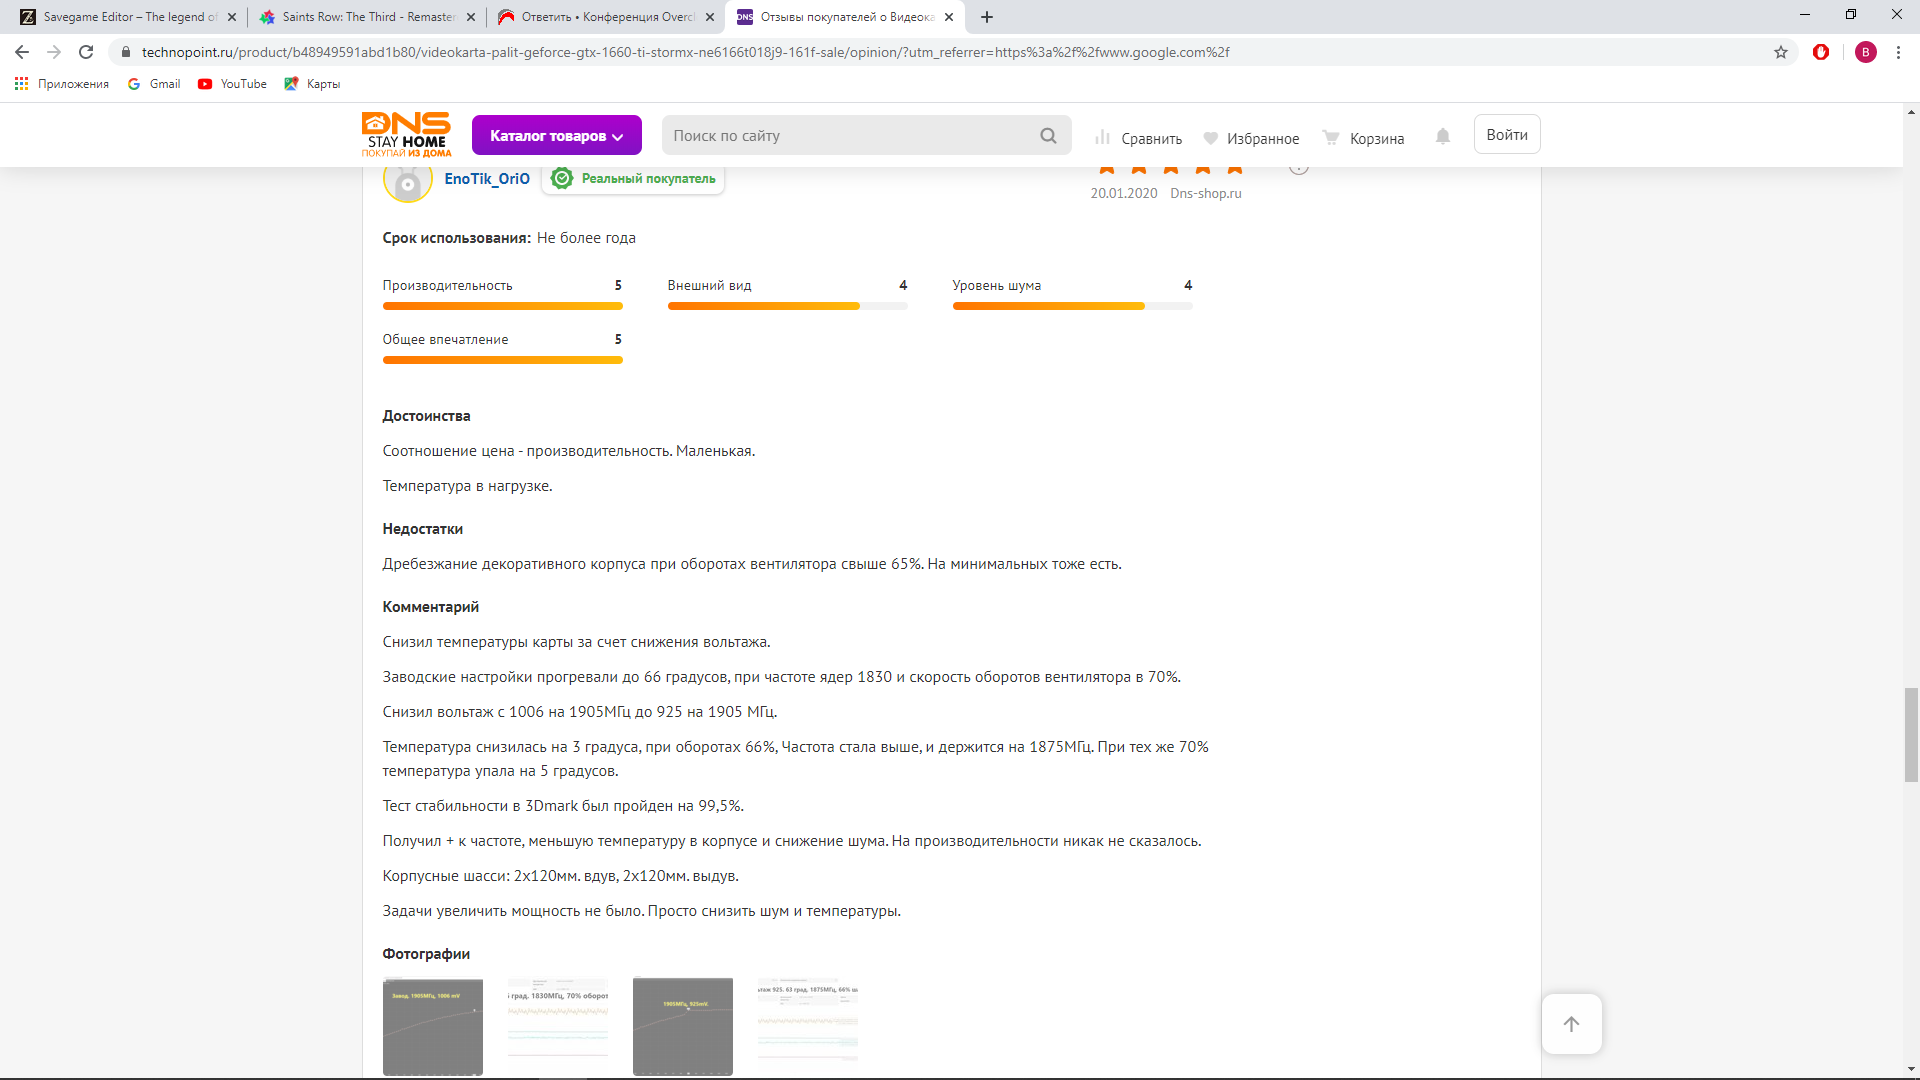
Task: Open Корзина shopping cart
Action: coord(1364,138)
